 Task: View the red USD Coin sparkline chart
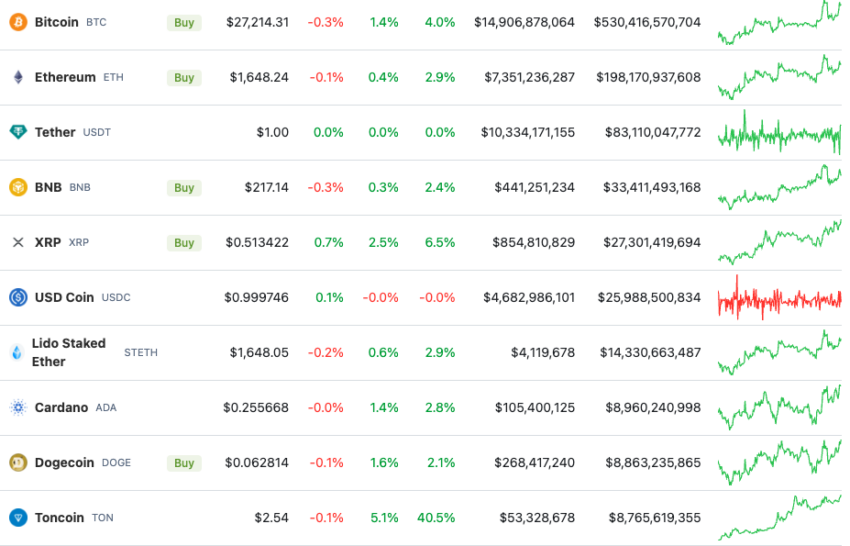pyautogui.click(x=780, y=298)
